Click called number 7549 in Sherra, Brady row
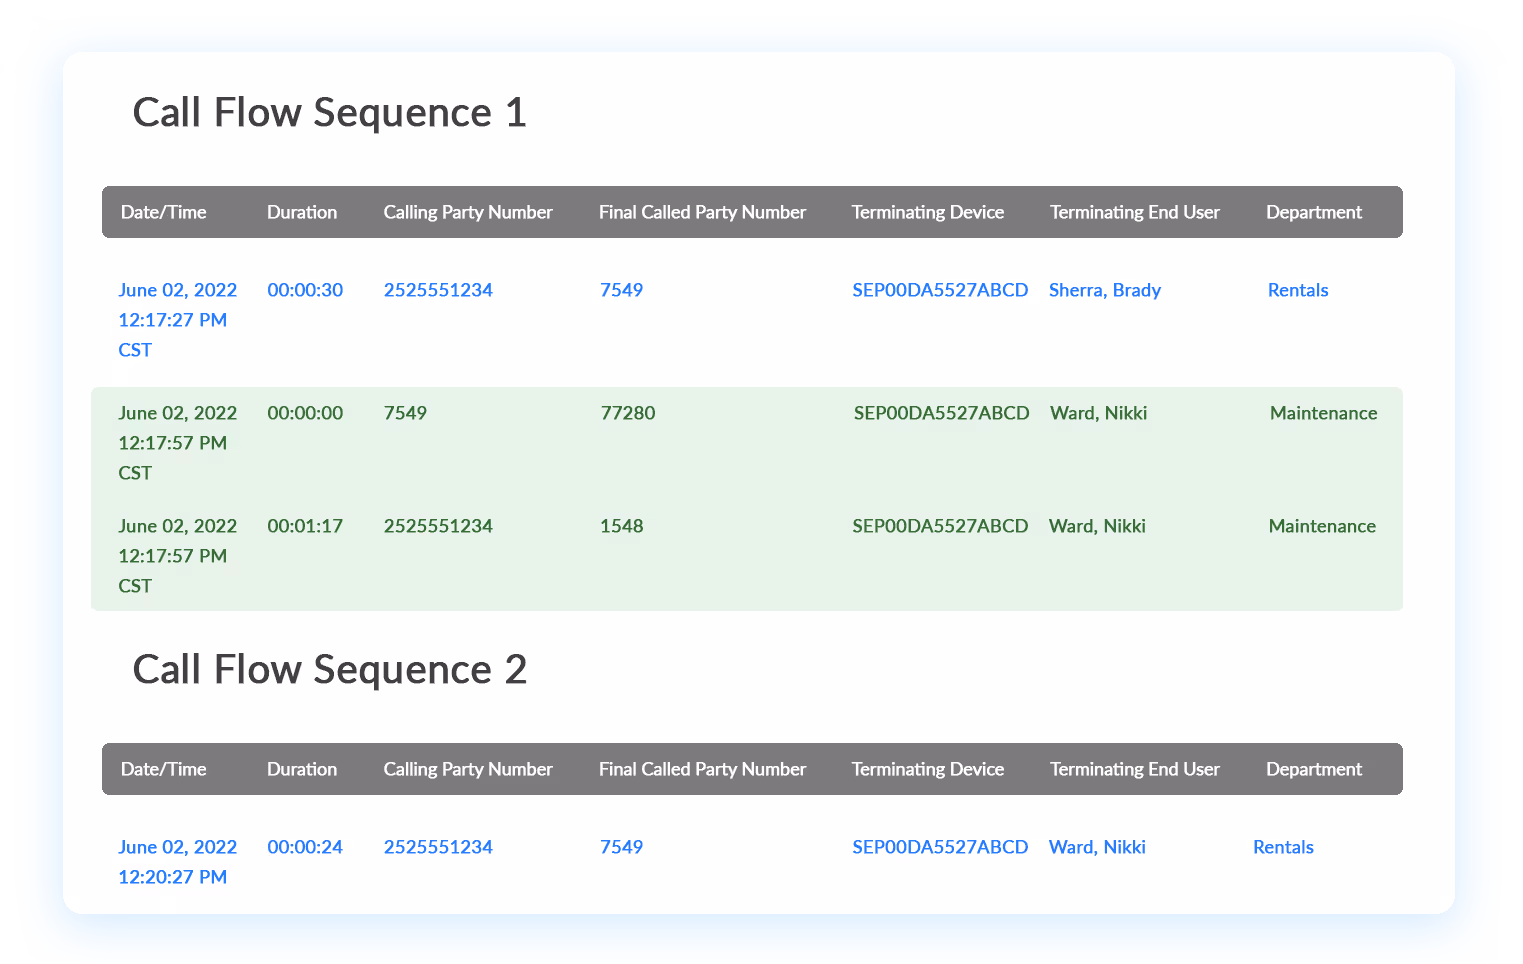 coord(621,290)
